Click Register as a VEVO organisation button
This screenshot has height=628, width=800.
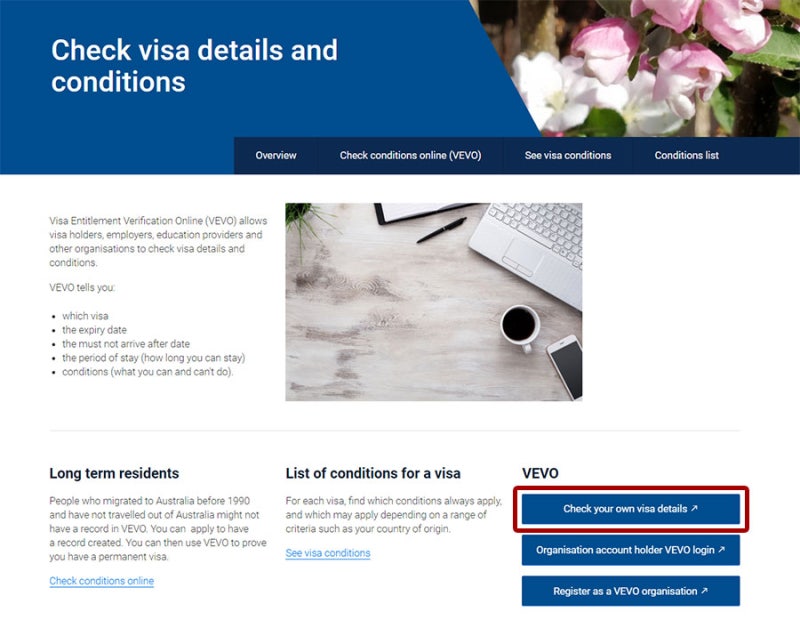tap(631, 591)
